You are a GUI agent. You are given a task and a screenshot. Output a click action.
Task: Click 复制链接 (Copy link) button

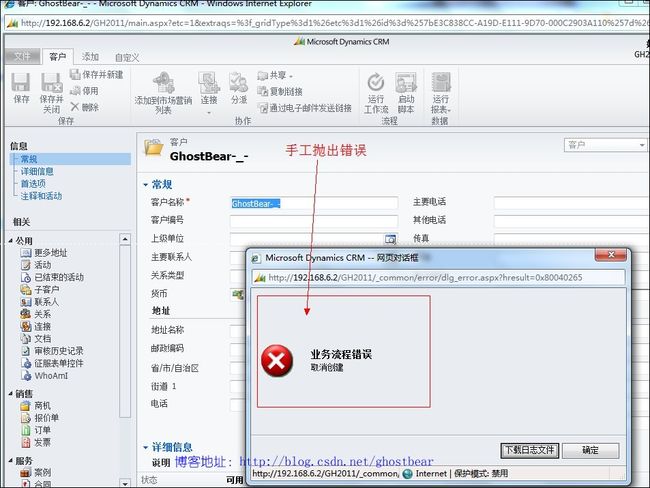[x=280, y=92]
